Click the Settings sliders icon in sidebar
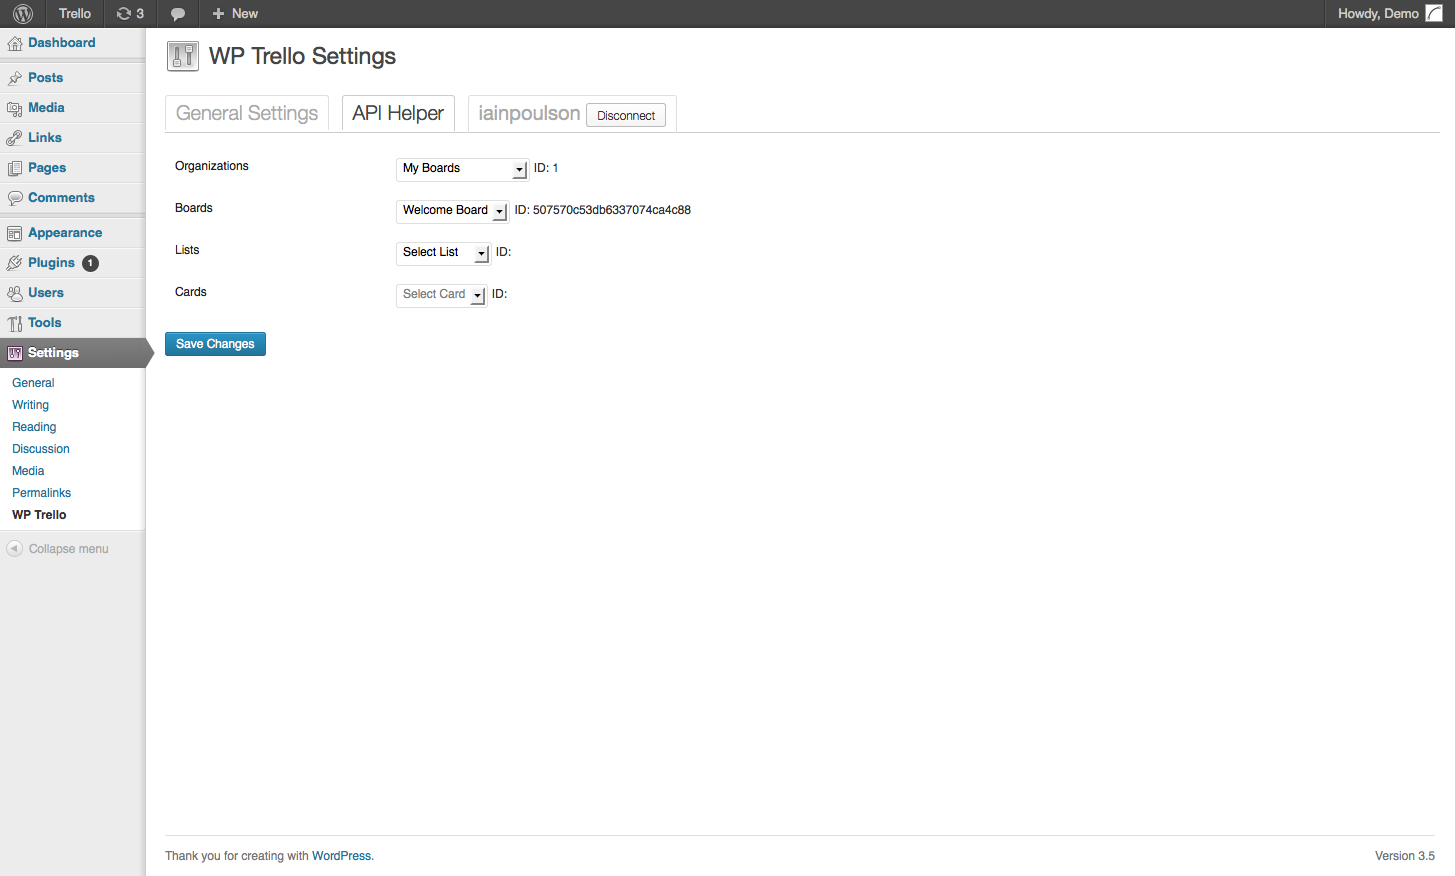1455x876 pixels. point(15,353)
